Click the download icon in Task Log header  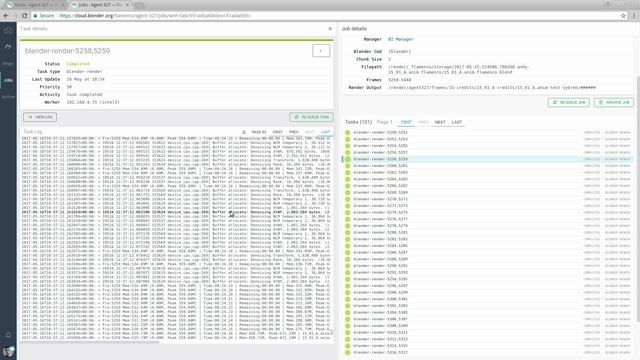(244, 132)
